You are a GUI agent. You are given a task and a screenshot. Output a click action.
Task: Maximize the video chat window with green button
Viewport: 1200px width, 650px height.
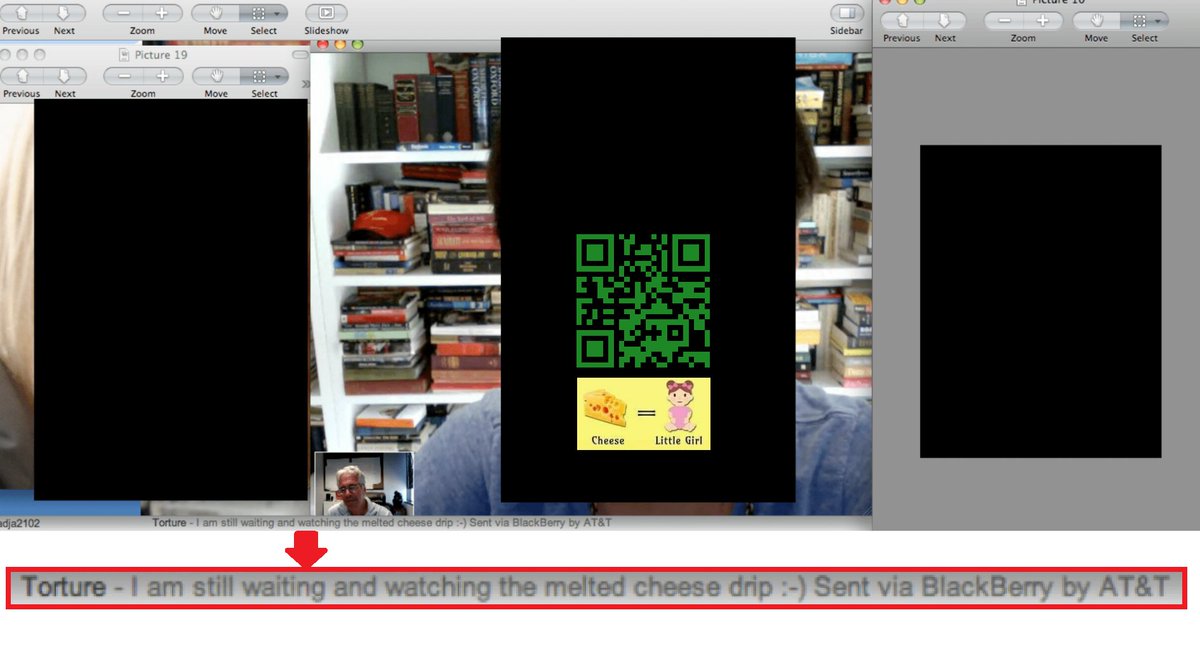click(356, 45)
